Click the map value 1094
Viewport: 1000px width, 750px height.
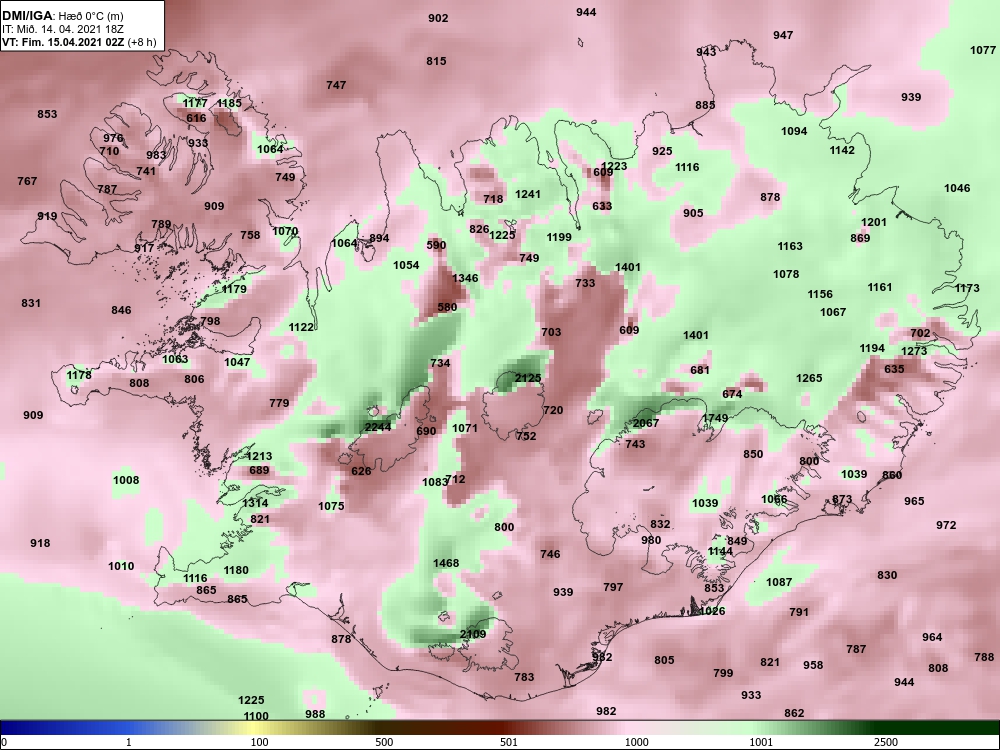tap(794, 131)
